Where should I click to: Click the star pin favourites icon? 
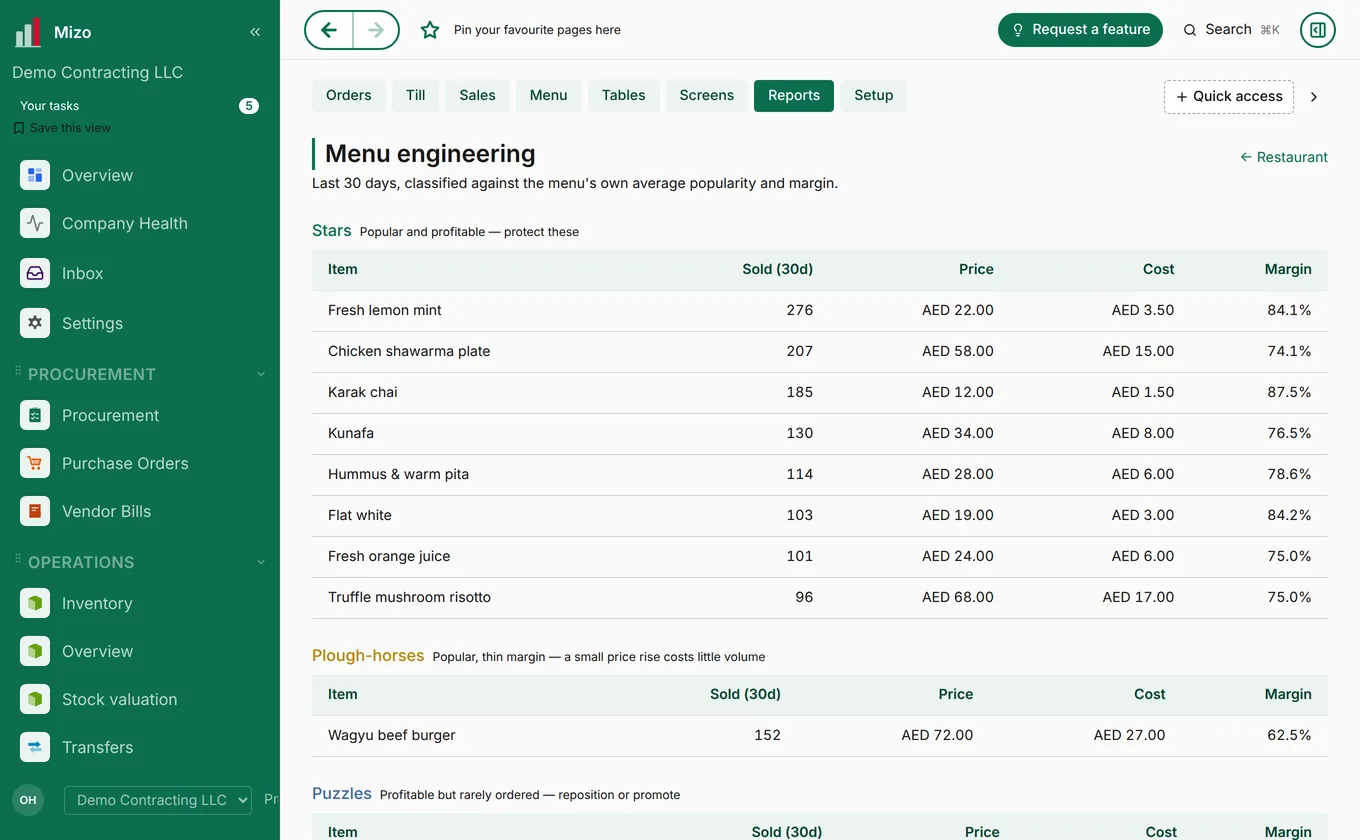[x=430, y=30]
